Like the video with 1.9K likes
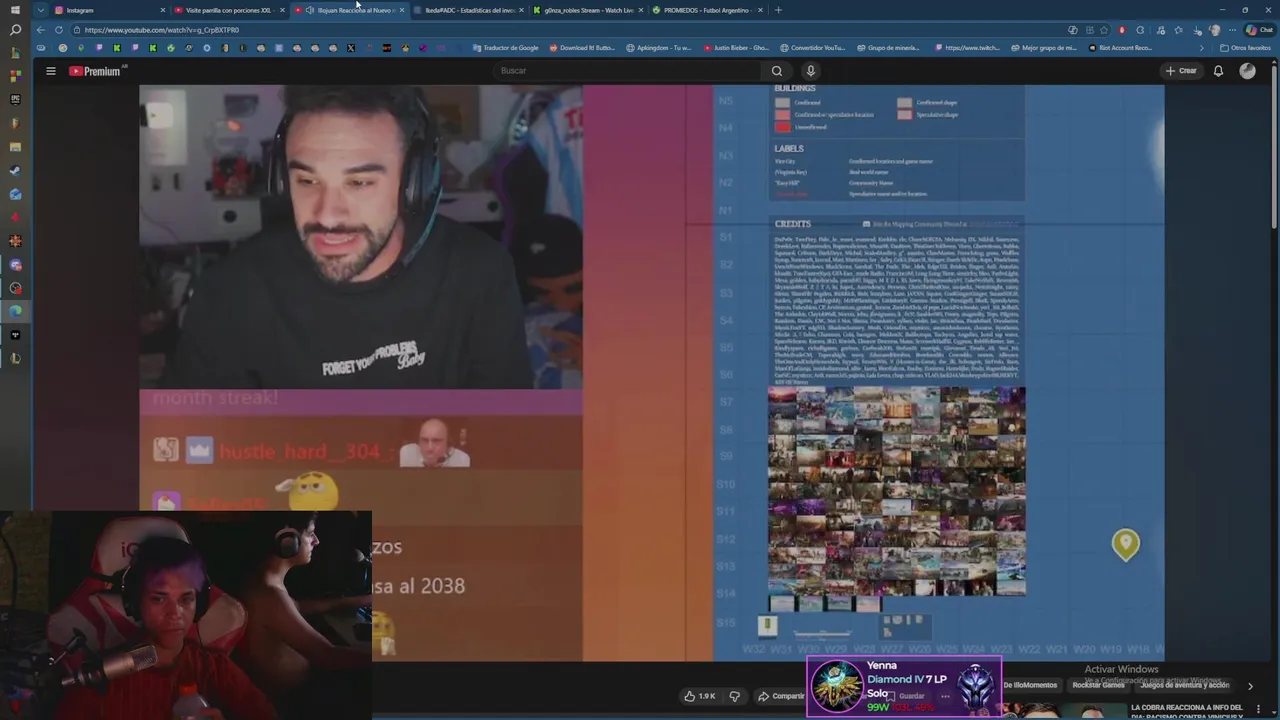 pos(699,696)
